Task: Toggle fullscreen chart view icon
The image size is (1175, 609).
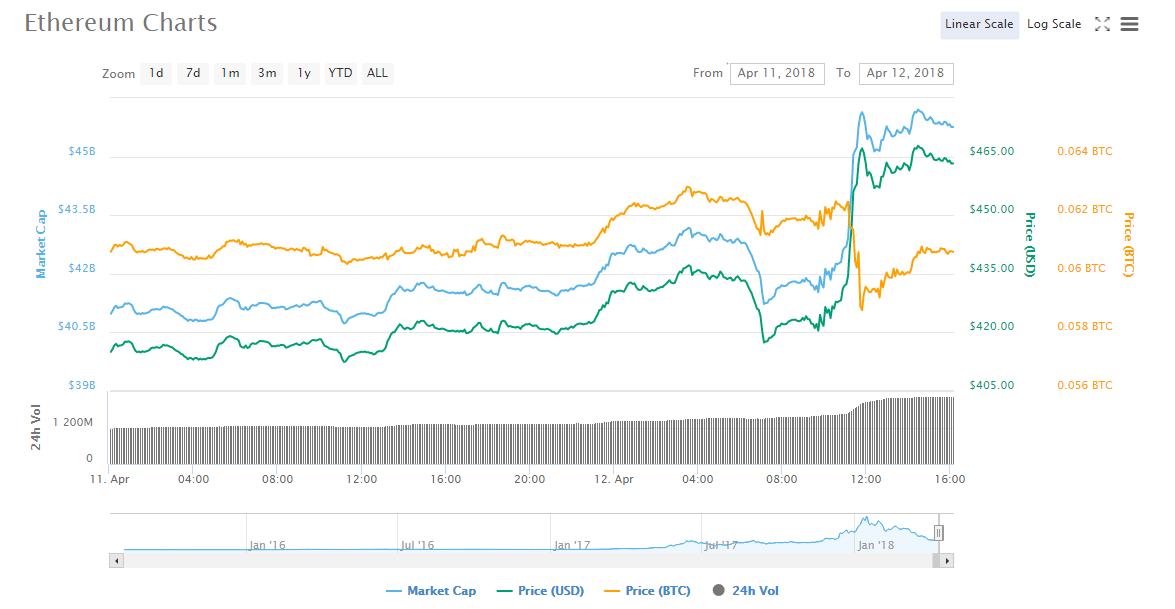Action: pyautogui.click(x=1102, y=24)
